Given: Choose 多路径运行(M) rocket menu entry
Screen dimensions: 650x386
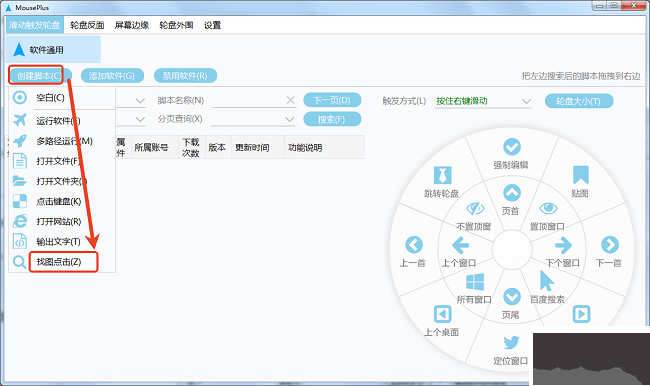Looking at the screenshot, I should pos(62,141).
